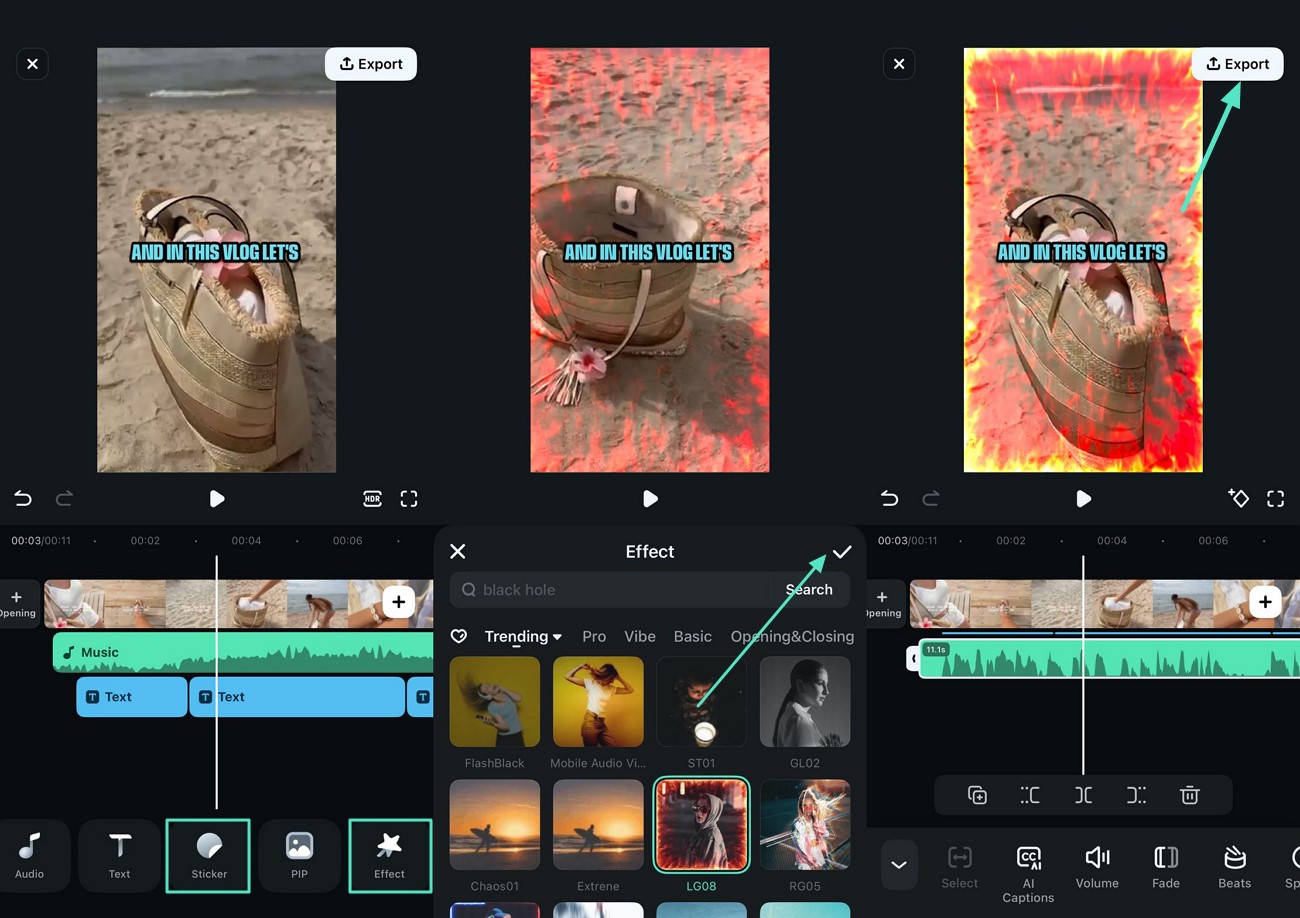The height and width of the screenshot is (918, 1300).
Task: Collapse the audio toolbar with the down chevron
Action: point(899,865)
